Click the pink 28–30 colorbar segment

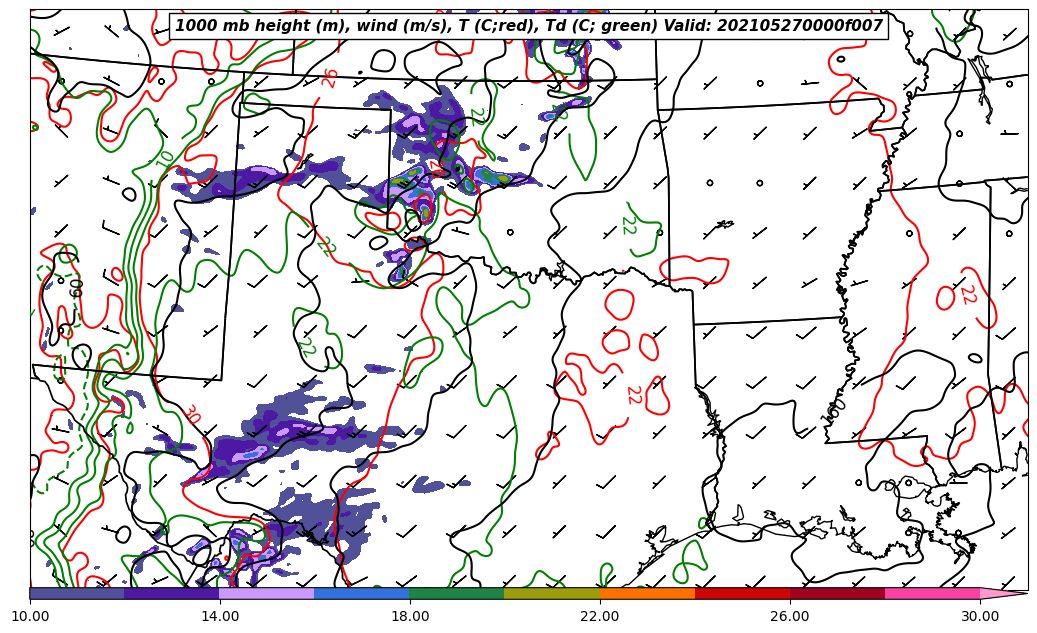click(x=932, y=593)
